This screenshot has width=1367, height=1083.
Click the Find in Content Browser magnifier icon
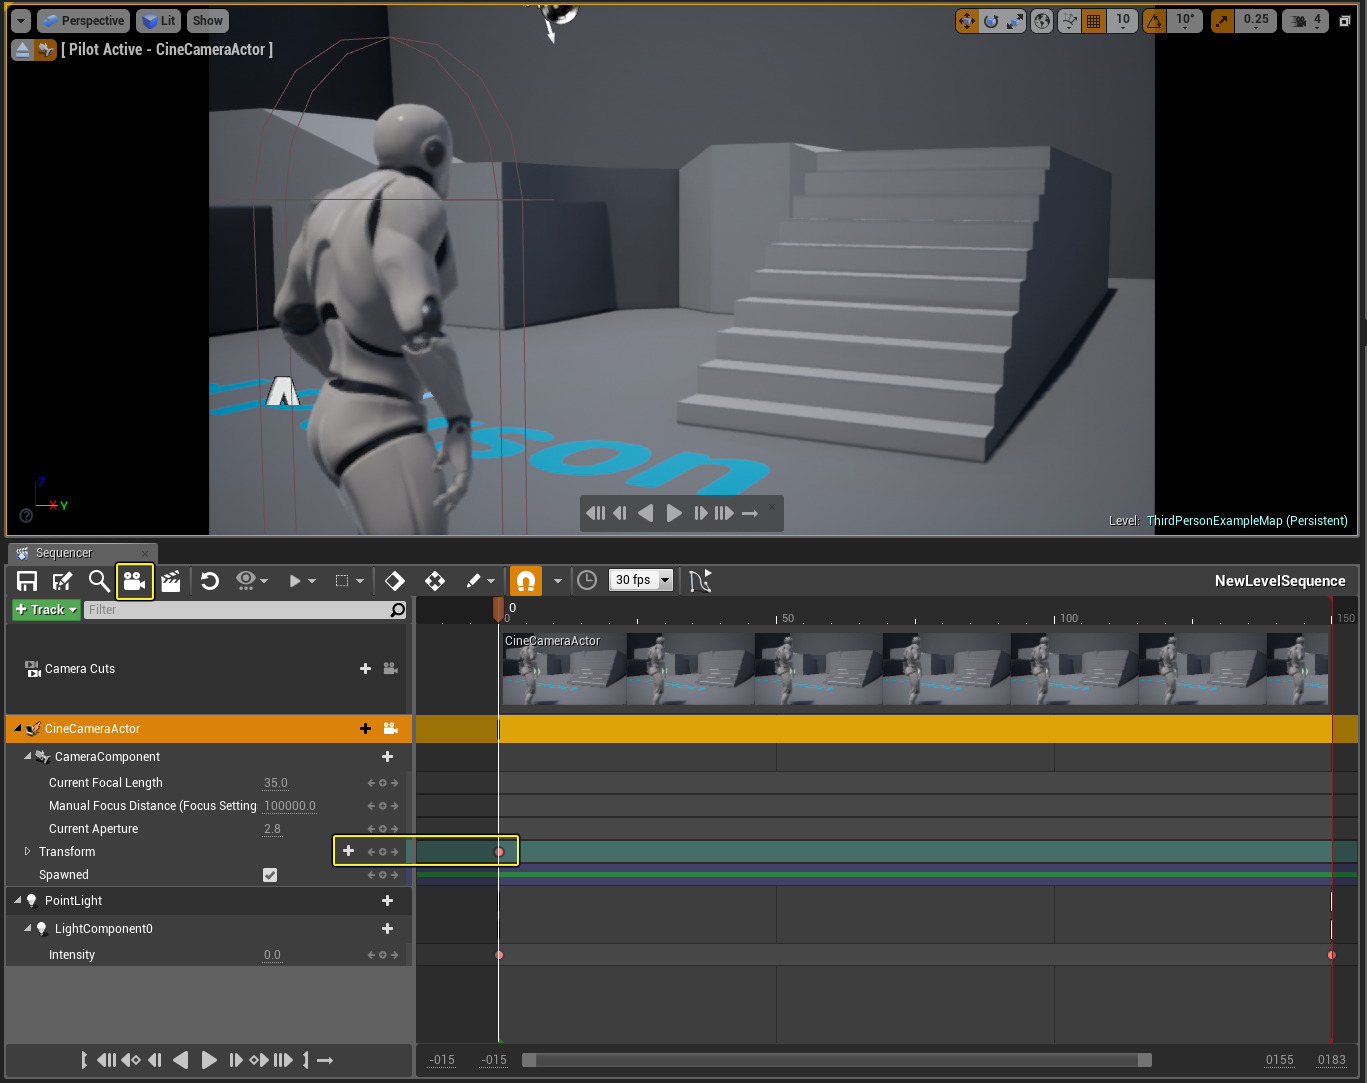98,581
